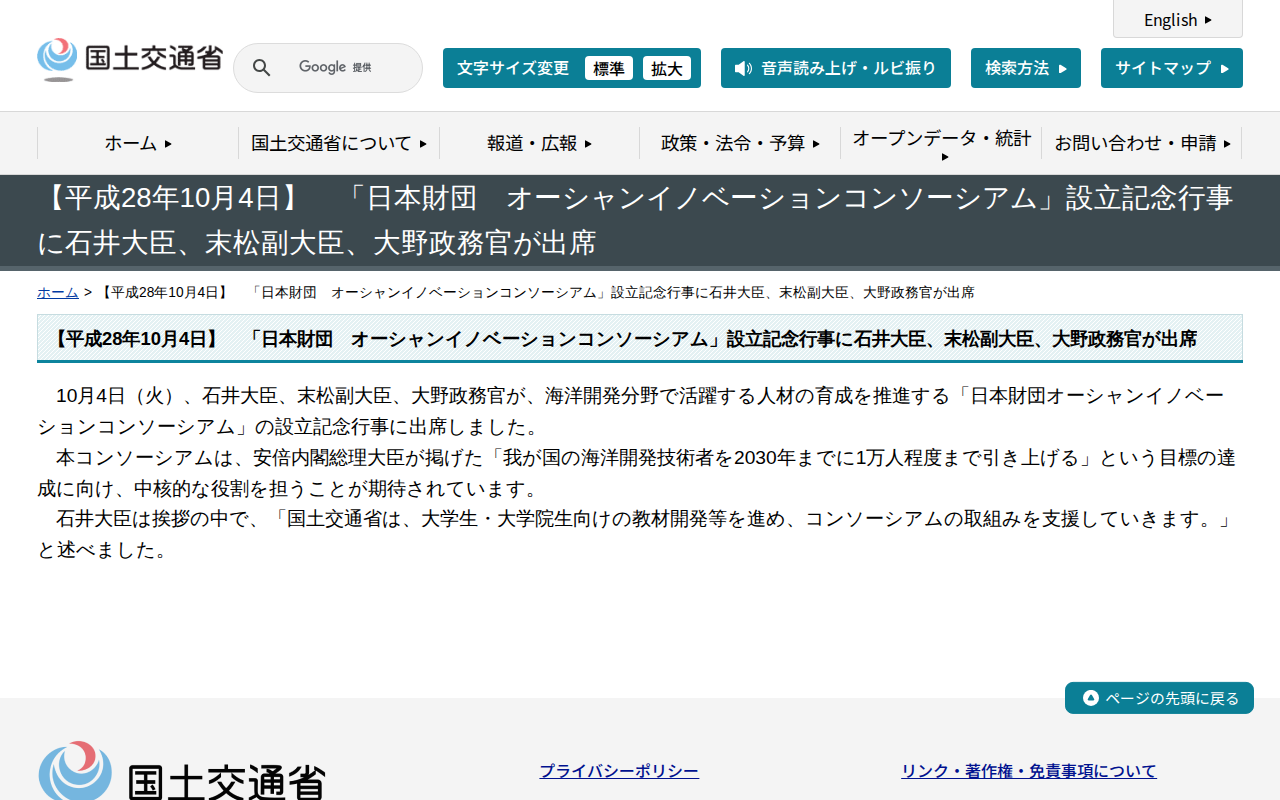Open リンク・著作権・免責事項について page
This screenshot has width=1280, height=800.
click(x=1028, y=770)
